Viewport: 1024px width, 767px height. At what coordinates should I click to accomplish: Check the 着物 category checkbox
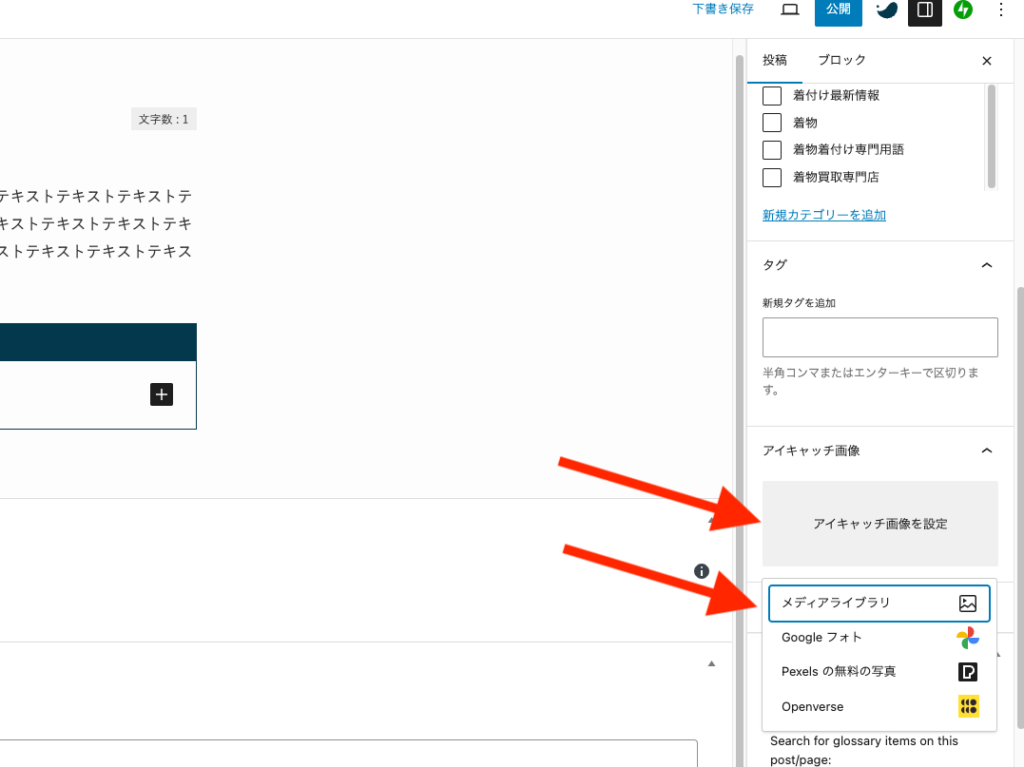772,123
